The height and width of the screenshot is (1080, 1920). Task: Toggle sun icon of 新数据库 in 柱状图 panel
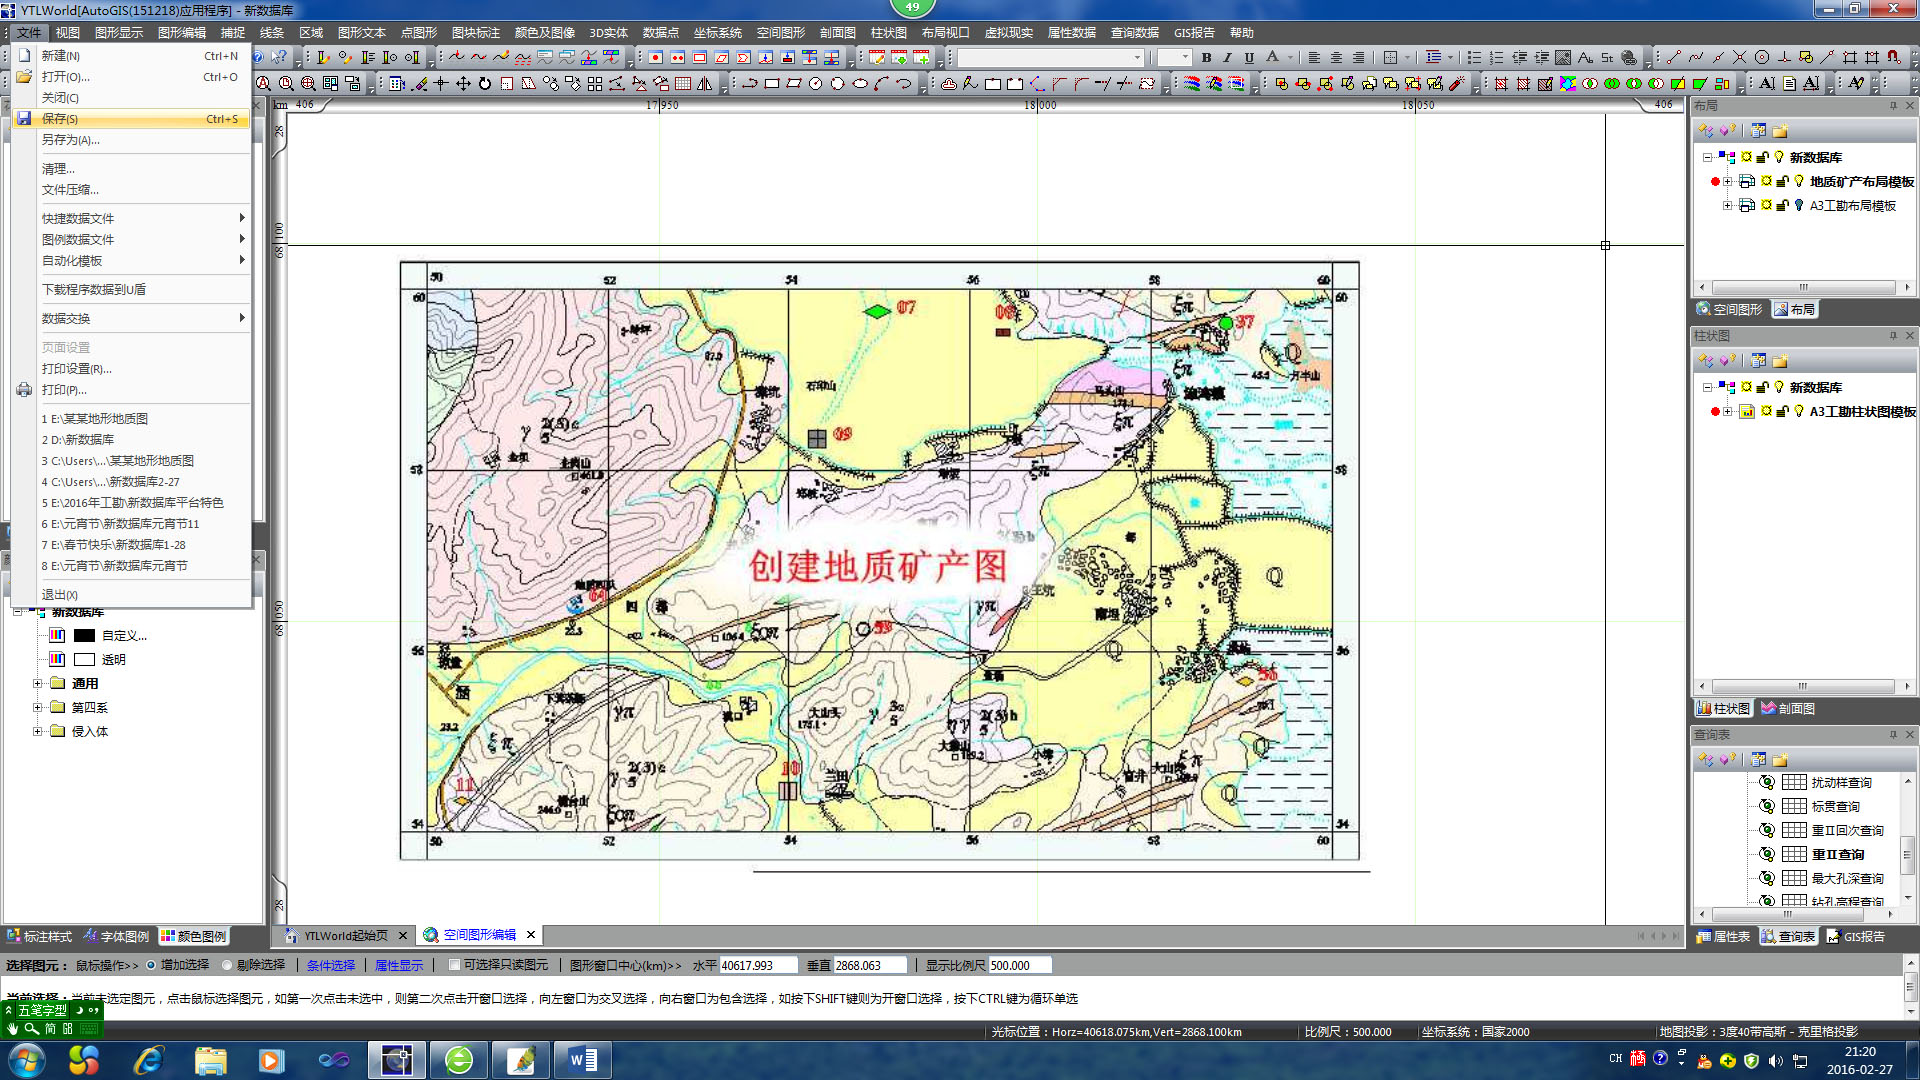[x=1746, y=387]
